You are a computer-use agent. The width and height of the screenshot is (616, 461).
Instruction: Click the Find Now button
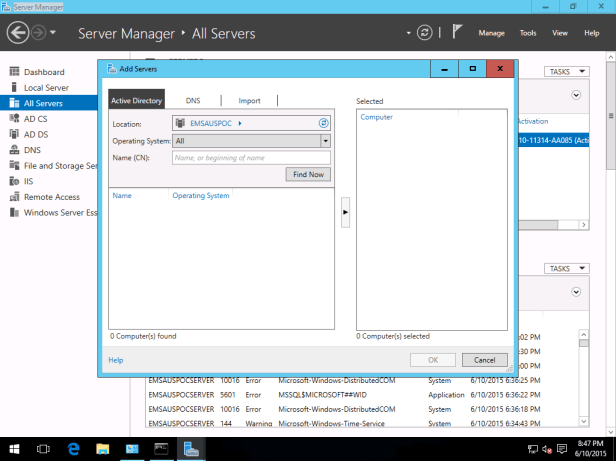pos(308,174)
